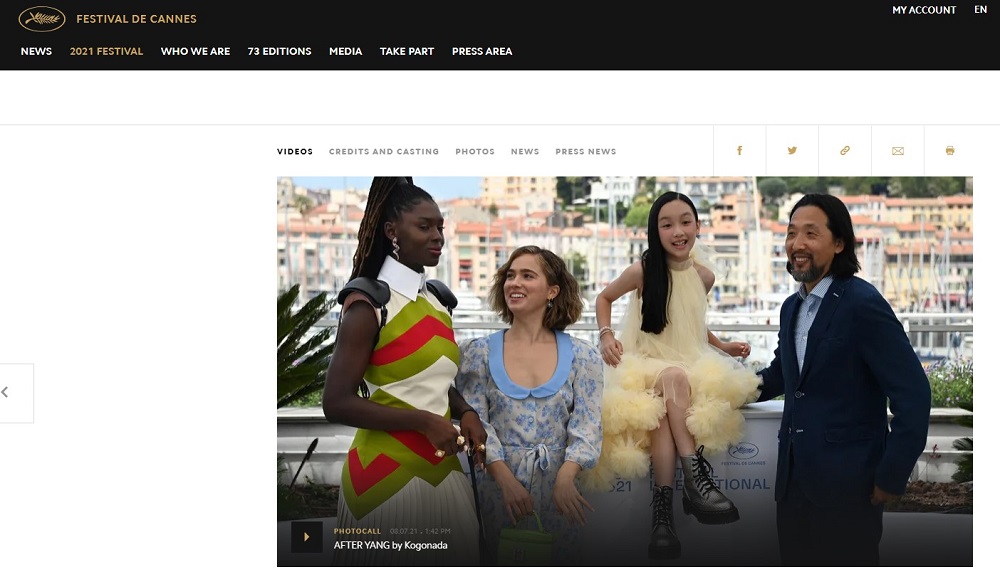The height and width of the screenshot is (577, 1000).
Task: Print the page via printer icon
Action: tap(950, 150)
